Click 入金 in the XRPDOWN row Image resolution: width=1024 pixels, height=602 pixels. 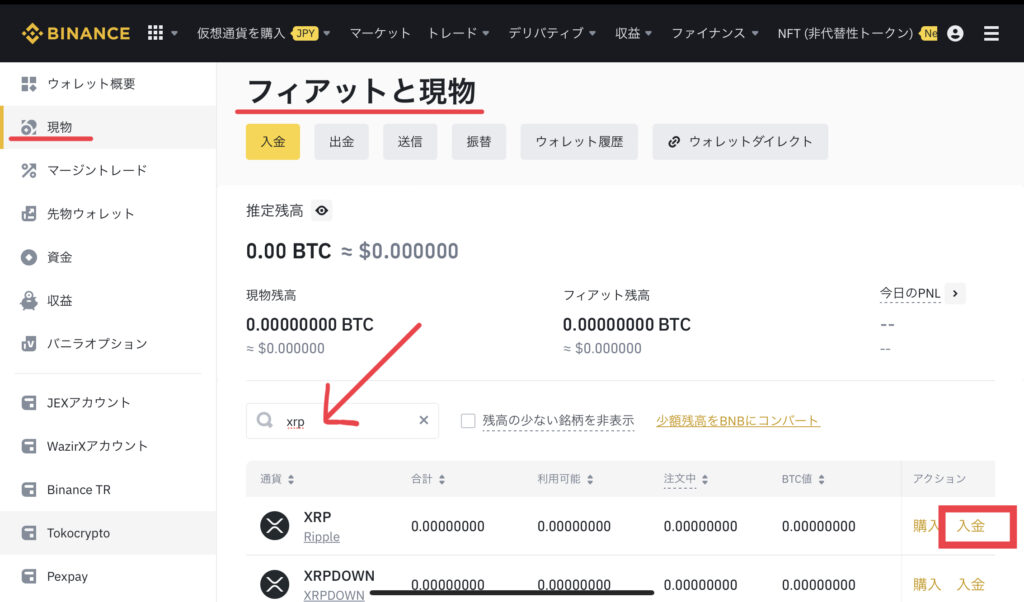point(970,584)
